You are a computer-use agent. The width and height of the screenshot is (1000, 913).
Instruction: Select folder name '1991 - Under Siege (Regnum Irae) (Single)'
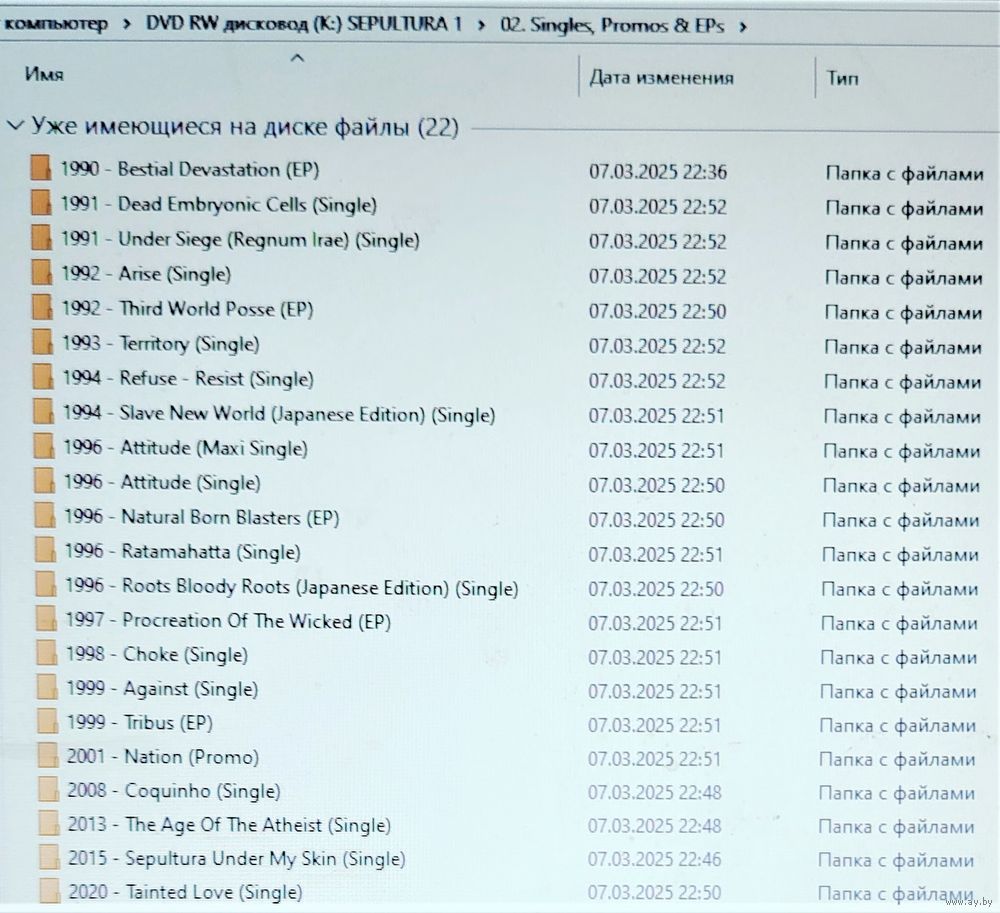240,240
